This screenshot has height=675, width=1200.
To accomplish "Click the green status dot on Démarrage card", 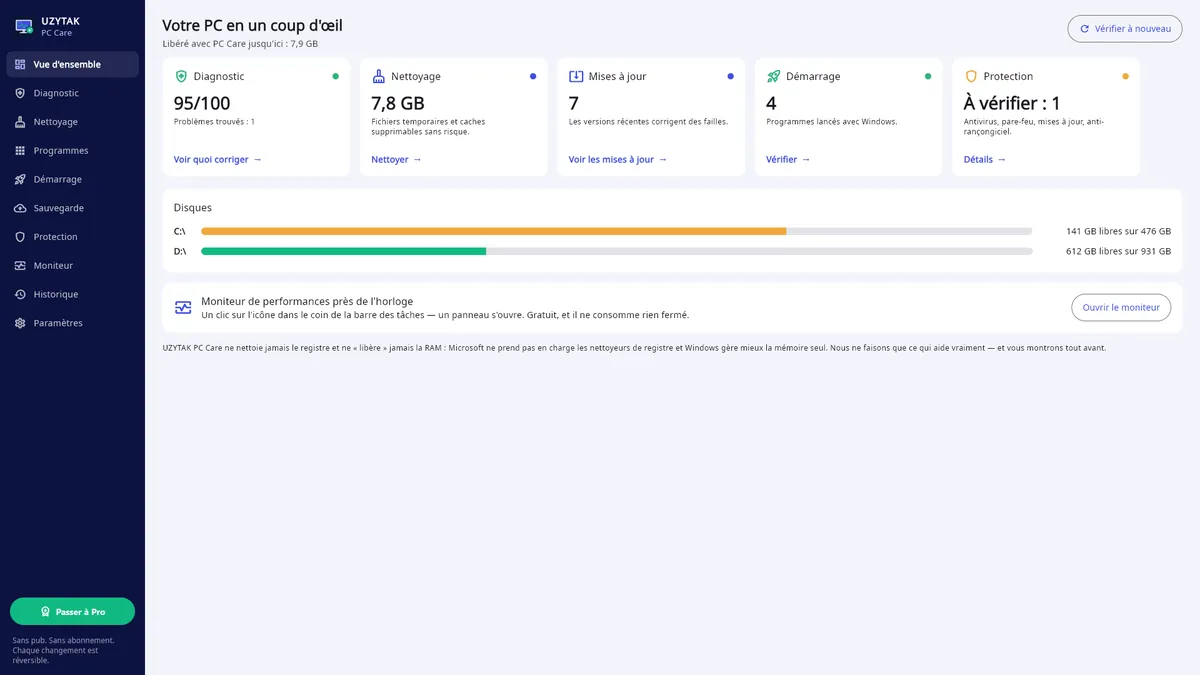I will 928,76.
